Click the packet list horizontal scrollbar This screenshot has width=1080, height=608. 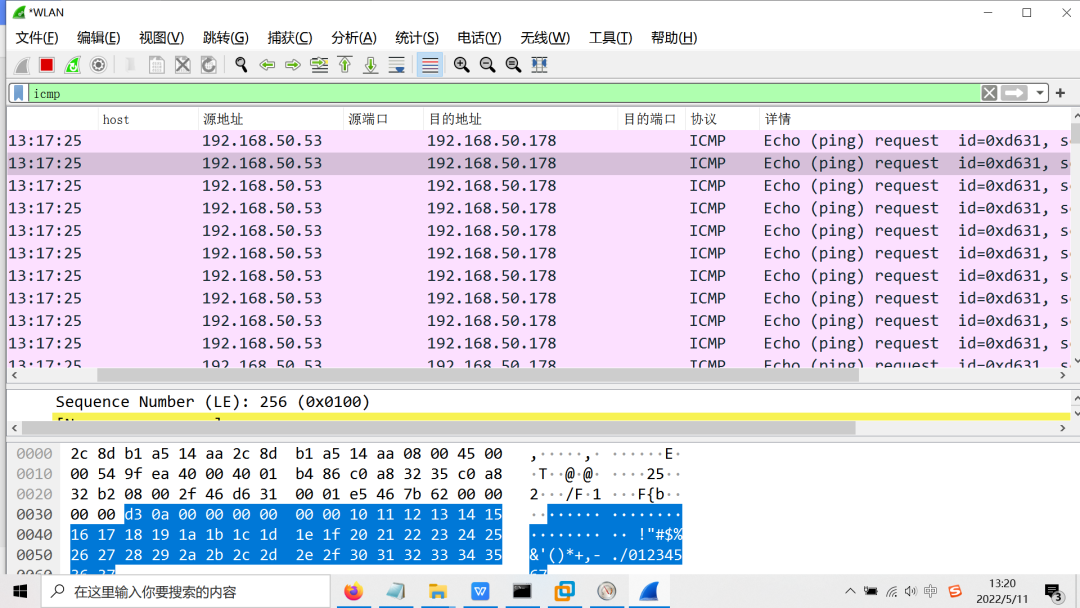(500, 375)
